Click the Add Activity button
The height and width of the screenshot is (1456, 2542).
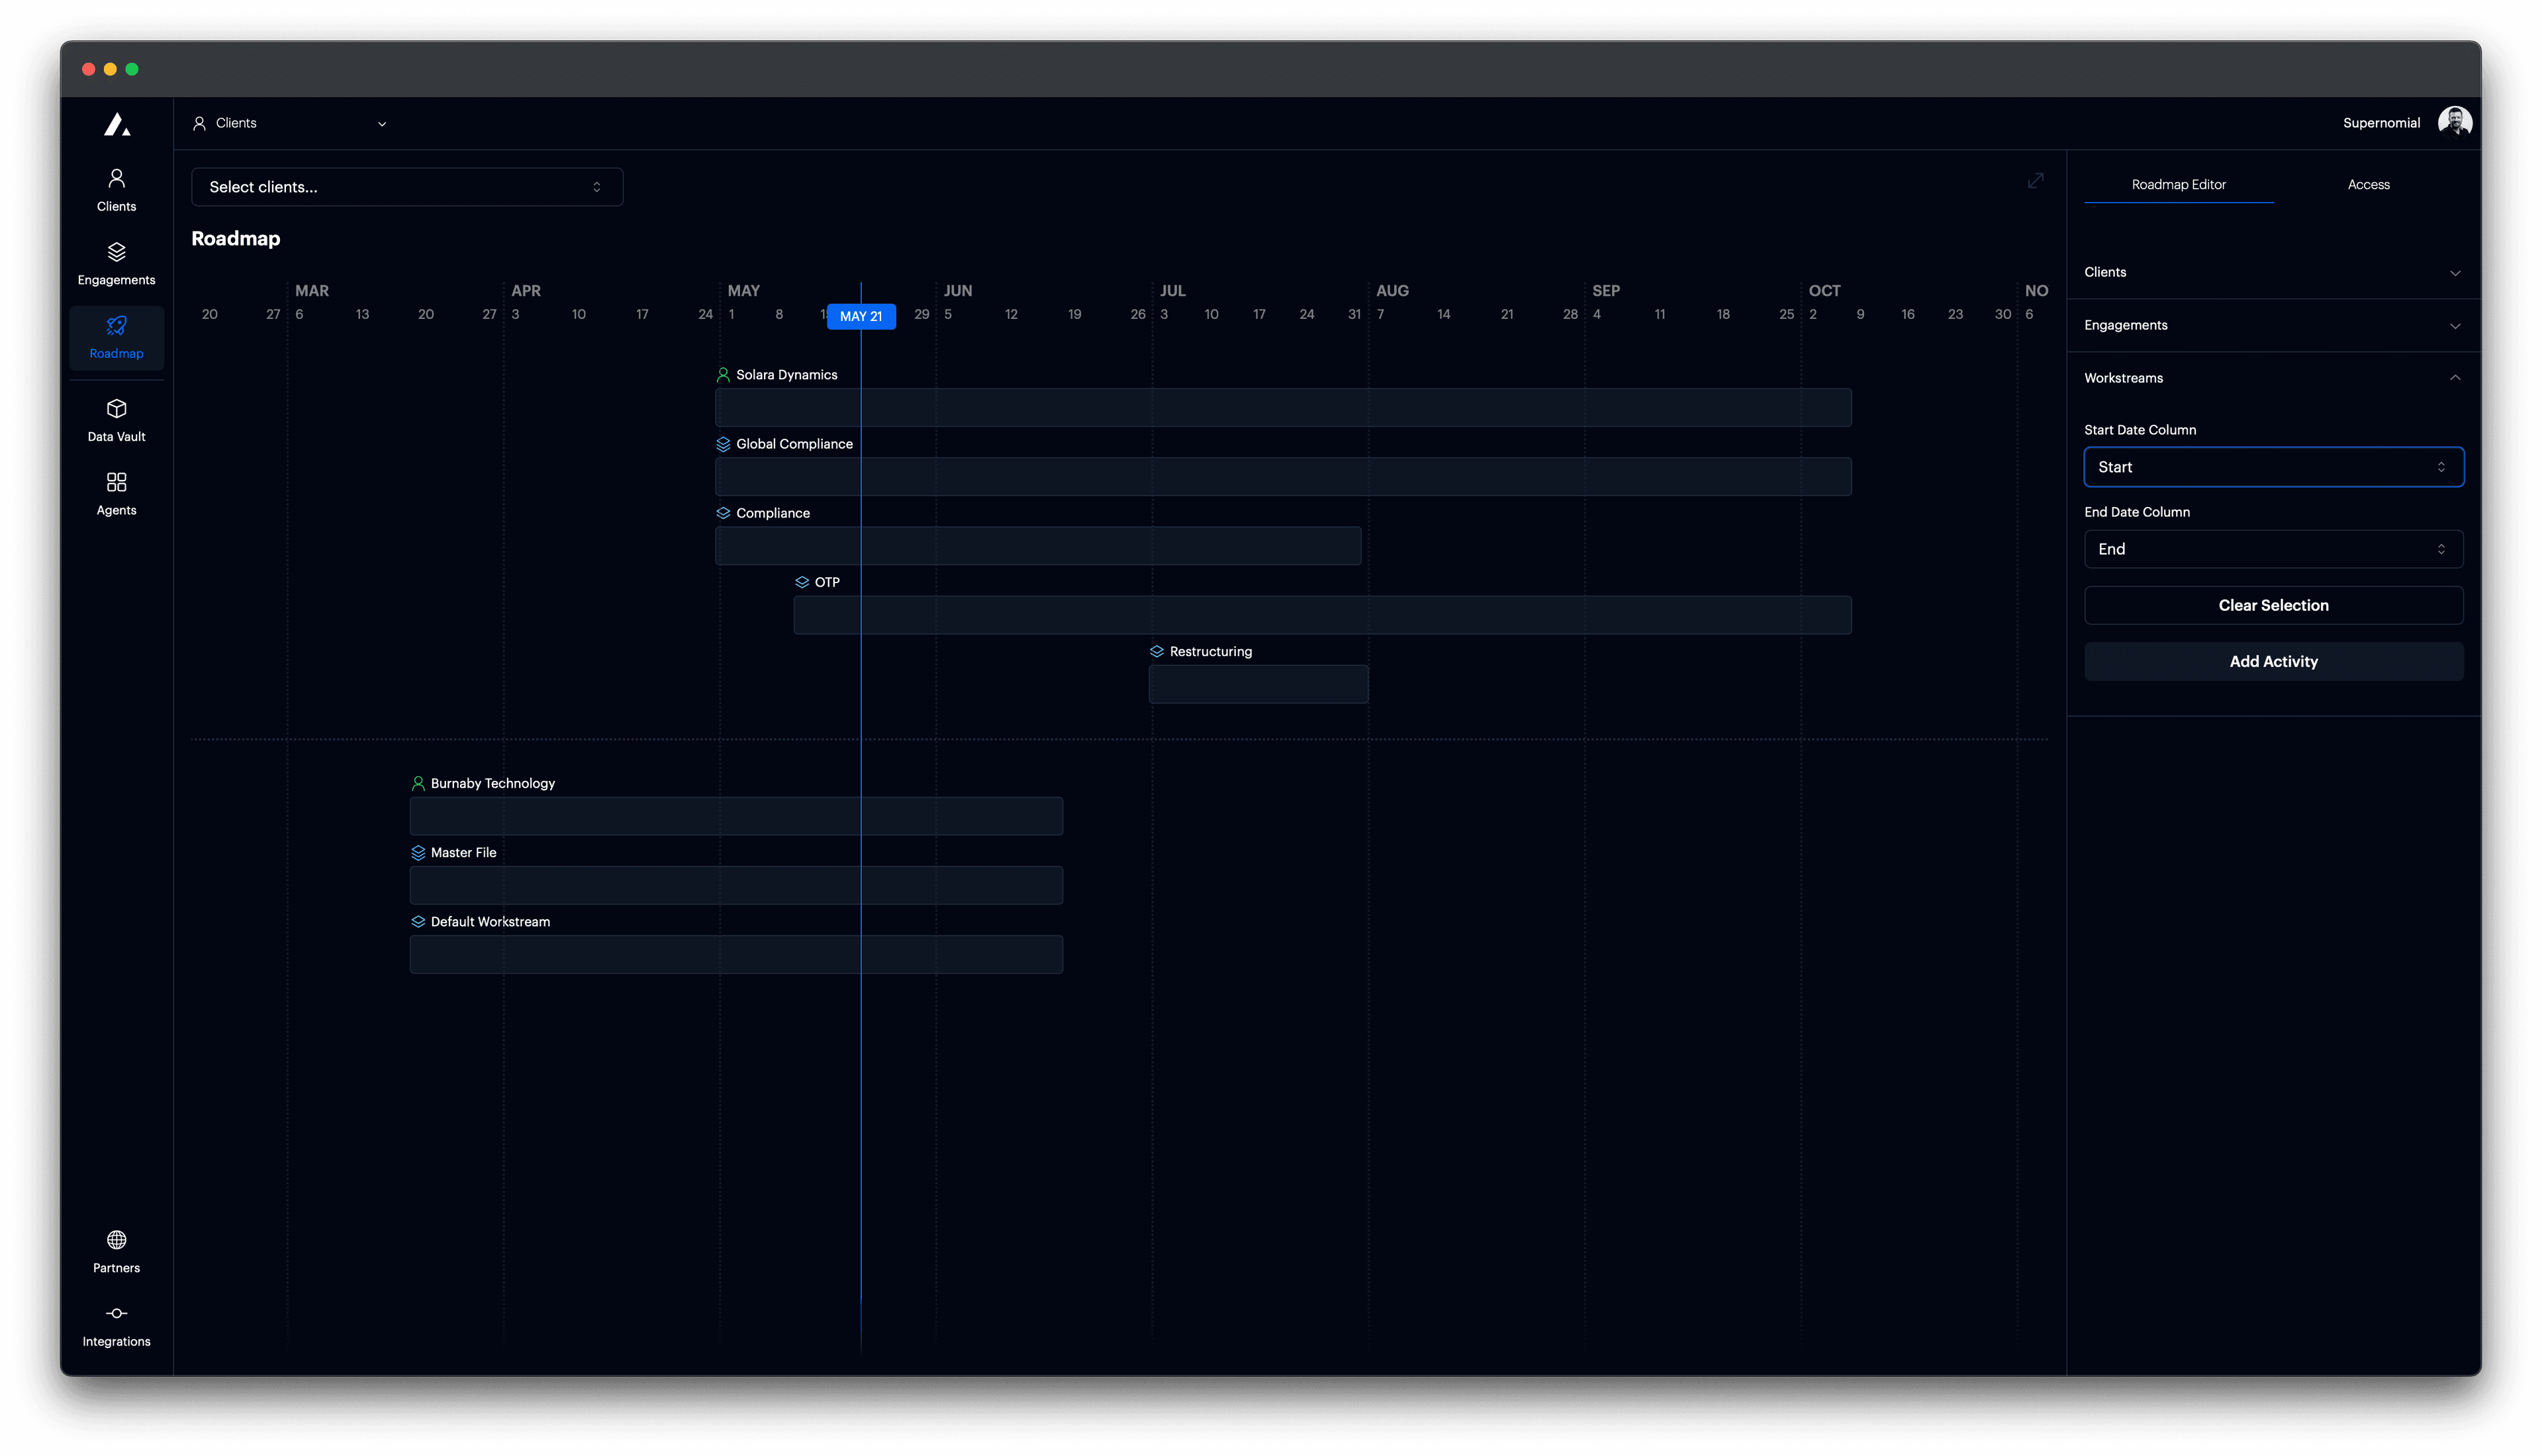pyautogui.click(x=2273, y=661)
